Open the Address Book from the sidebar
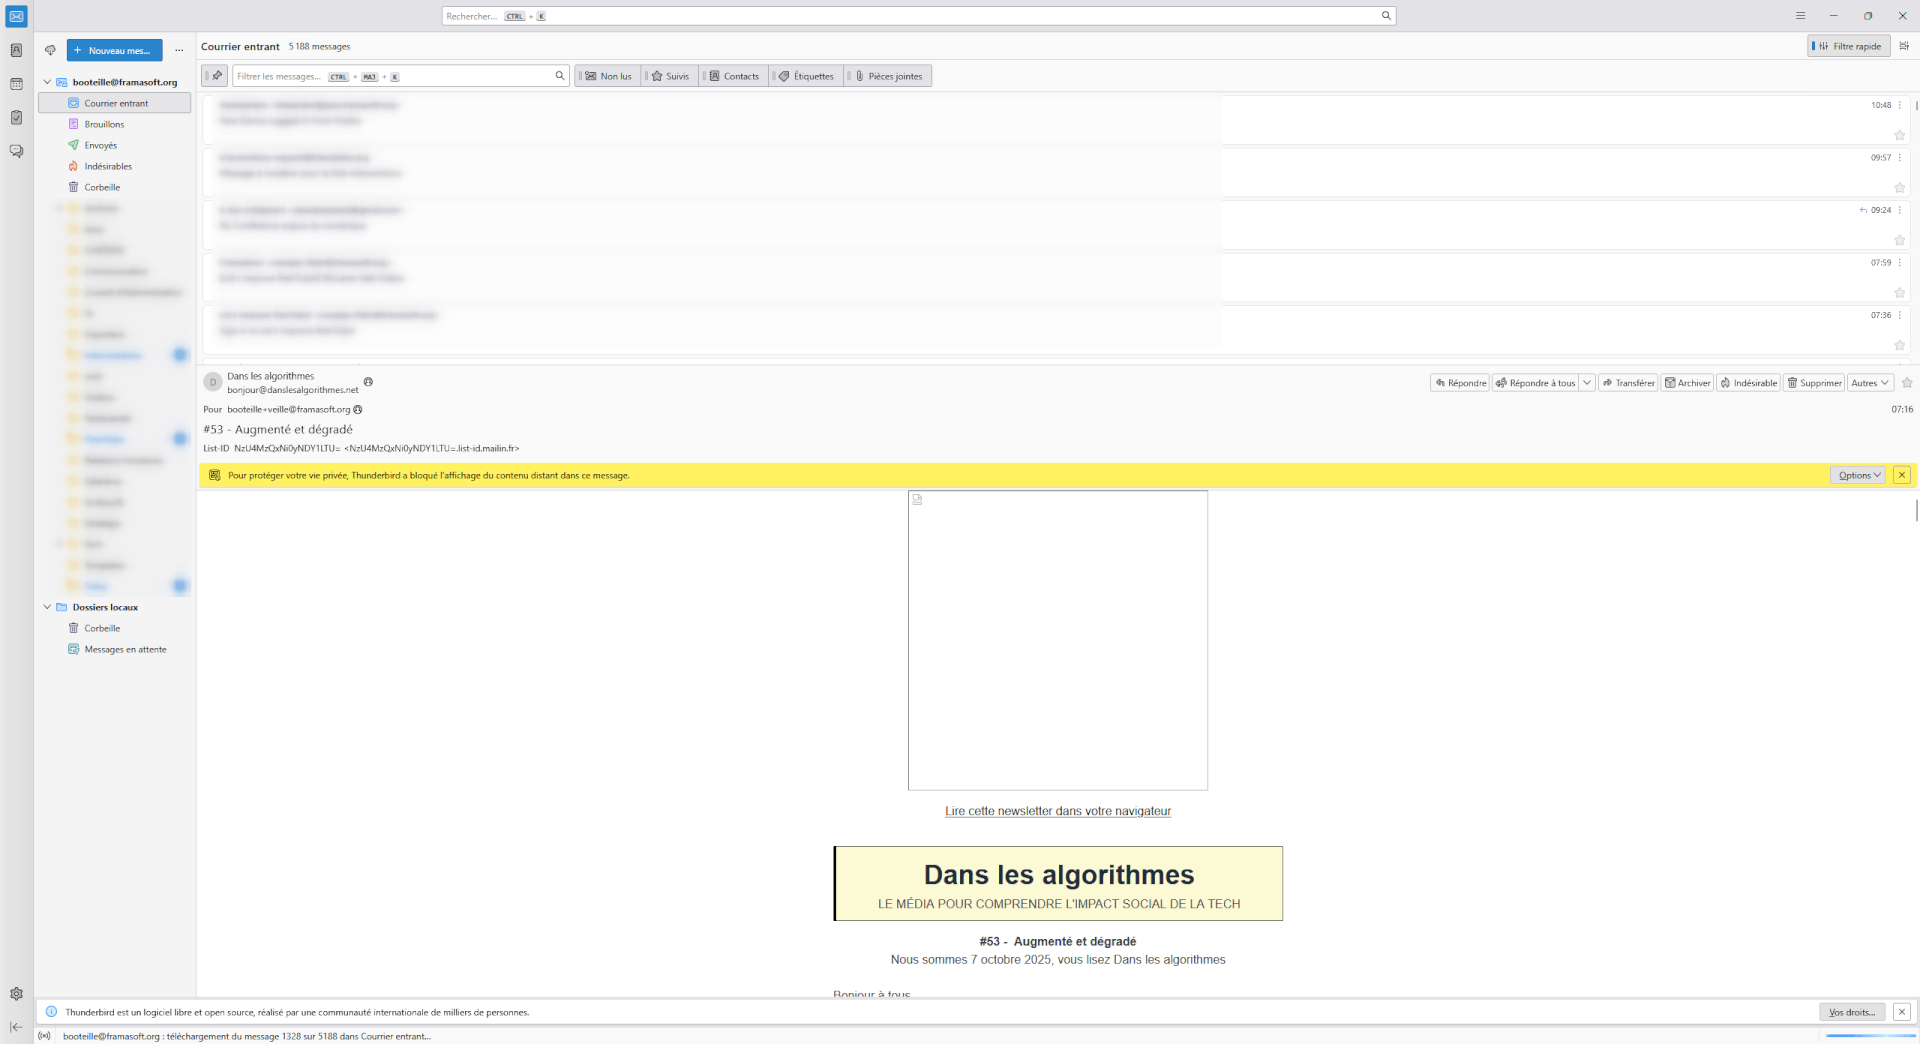 coord(16,50)
